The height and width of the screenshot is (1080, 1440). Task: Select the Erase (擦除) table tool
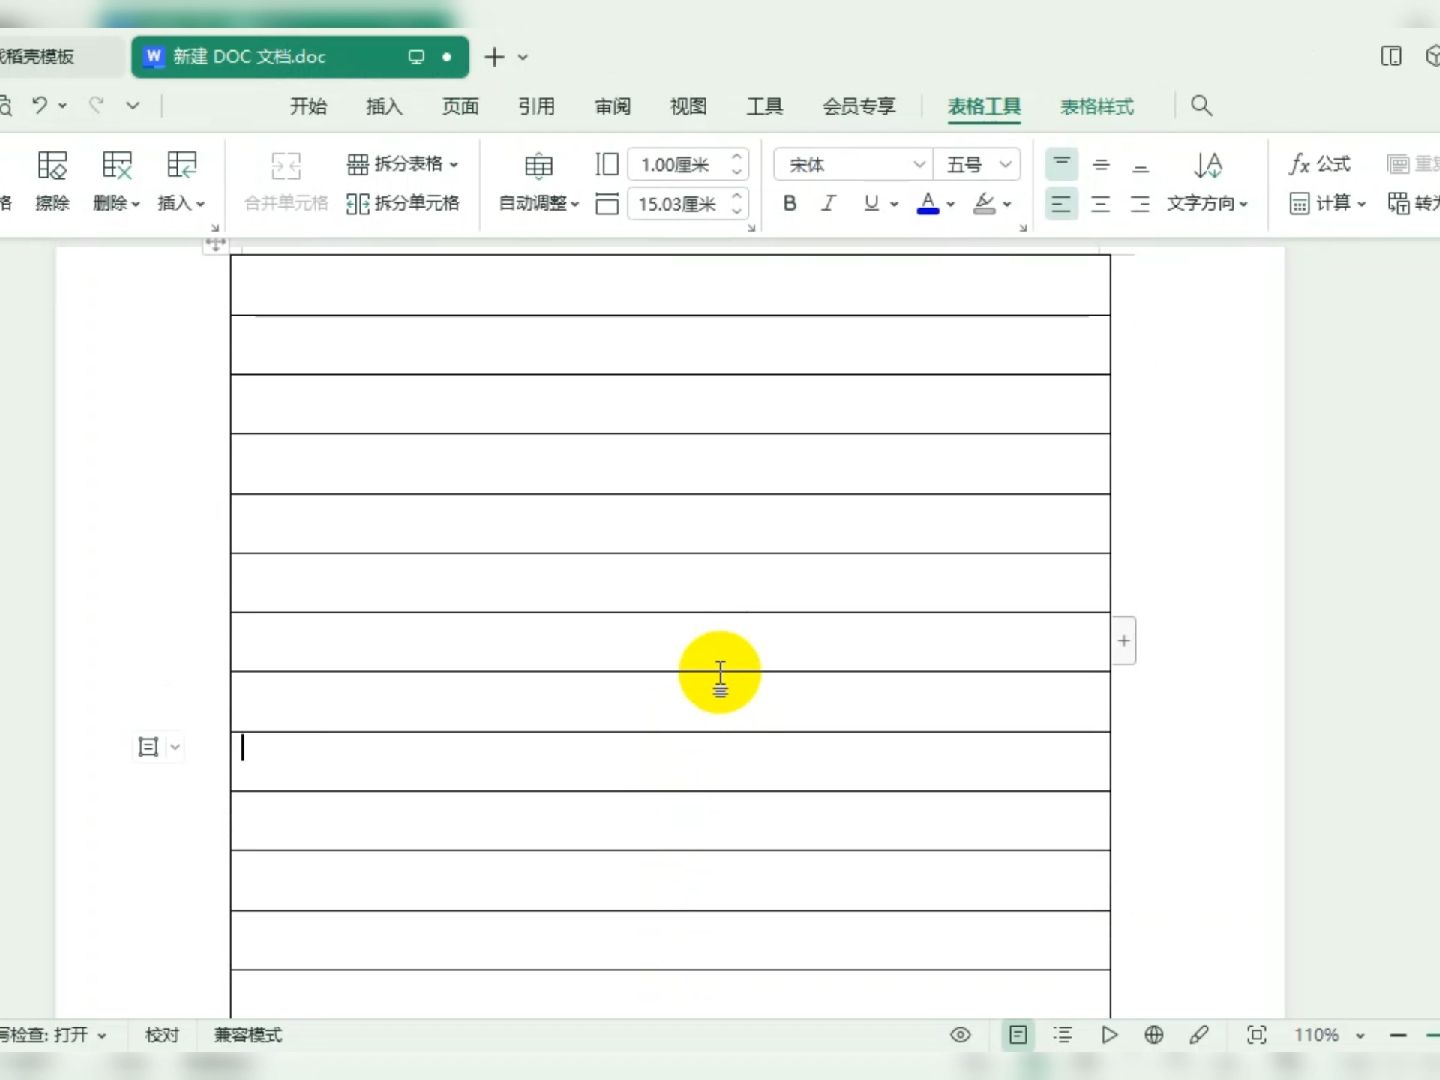[x=52, y=181]
